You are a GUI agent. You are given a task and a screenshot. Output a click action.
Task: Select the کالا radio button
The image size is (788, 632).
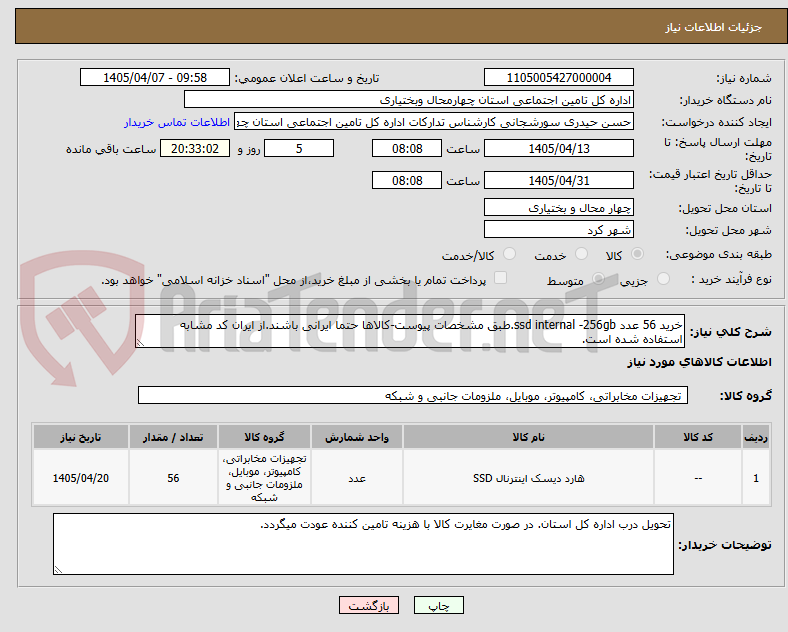pyautogui.click(x=637, y=254)
